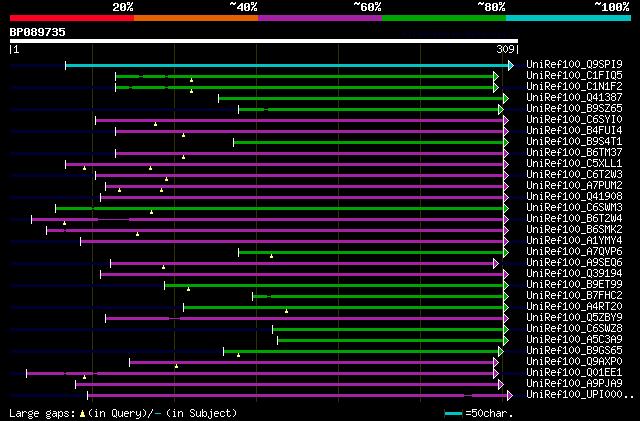Click the red 20% identity legend segment

[72, 18]
